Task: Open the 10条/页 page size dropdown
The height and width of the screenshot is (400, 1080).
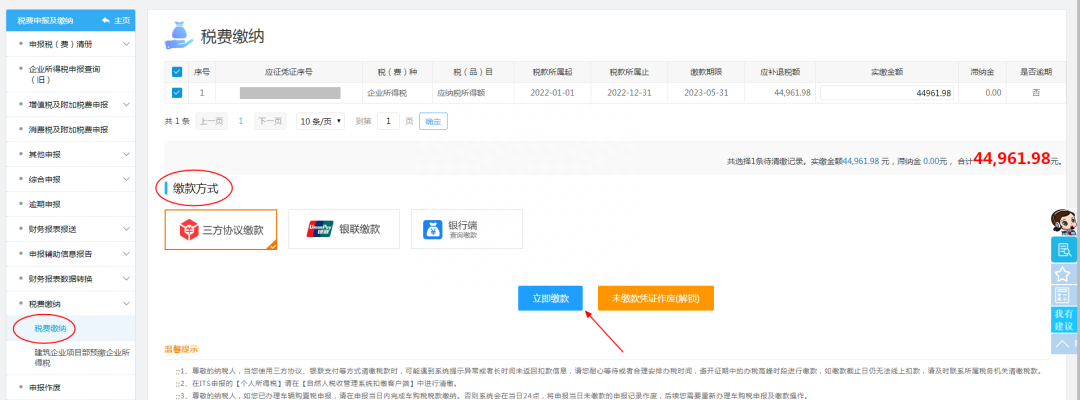Action: (320, 121)
